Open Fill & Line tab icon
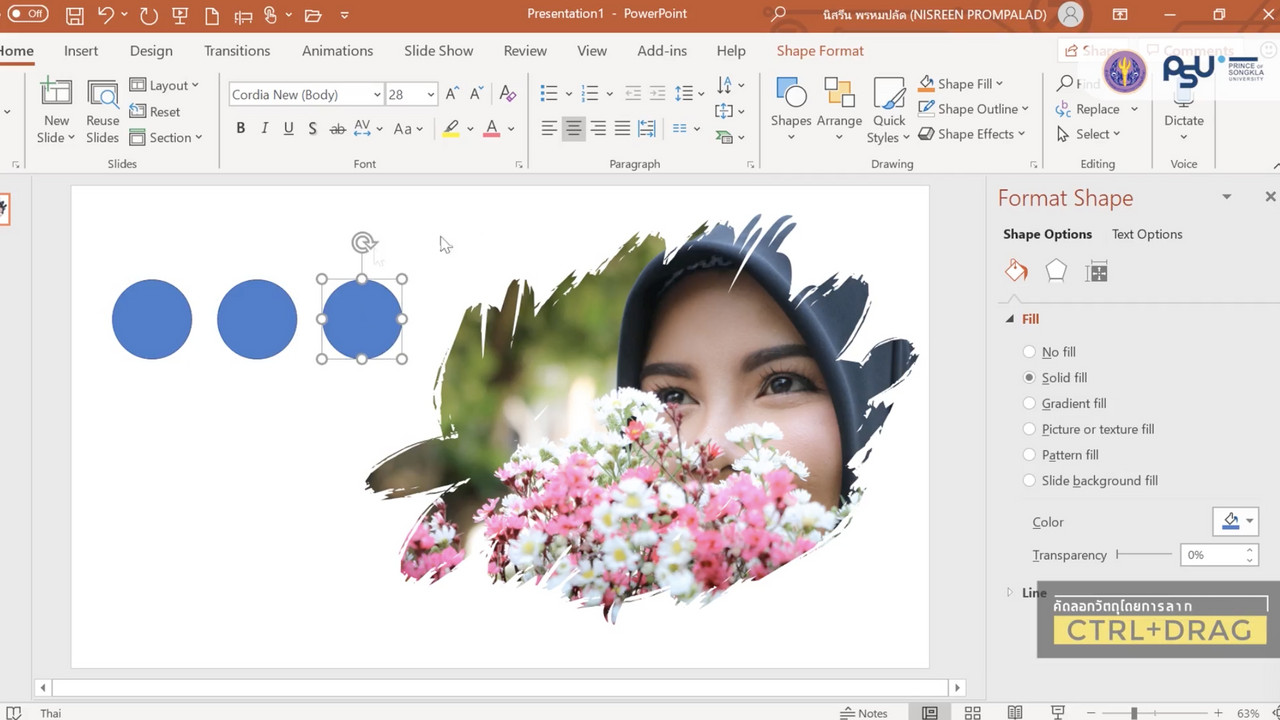The image size is (1280, 720). click(1016, 271)
